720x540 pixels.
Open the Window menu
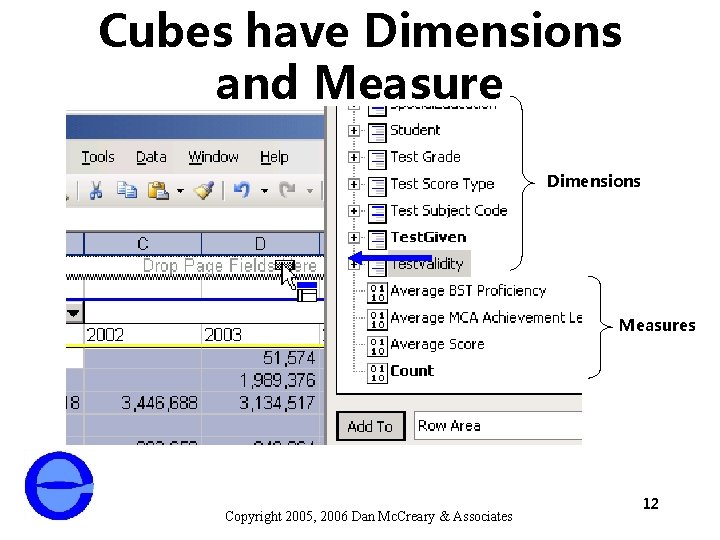pos(213,157)
